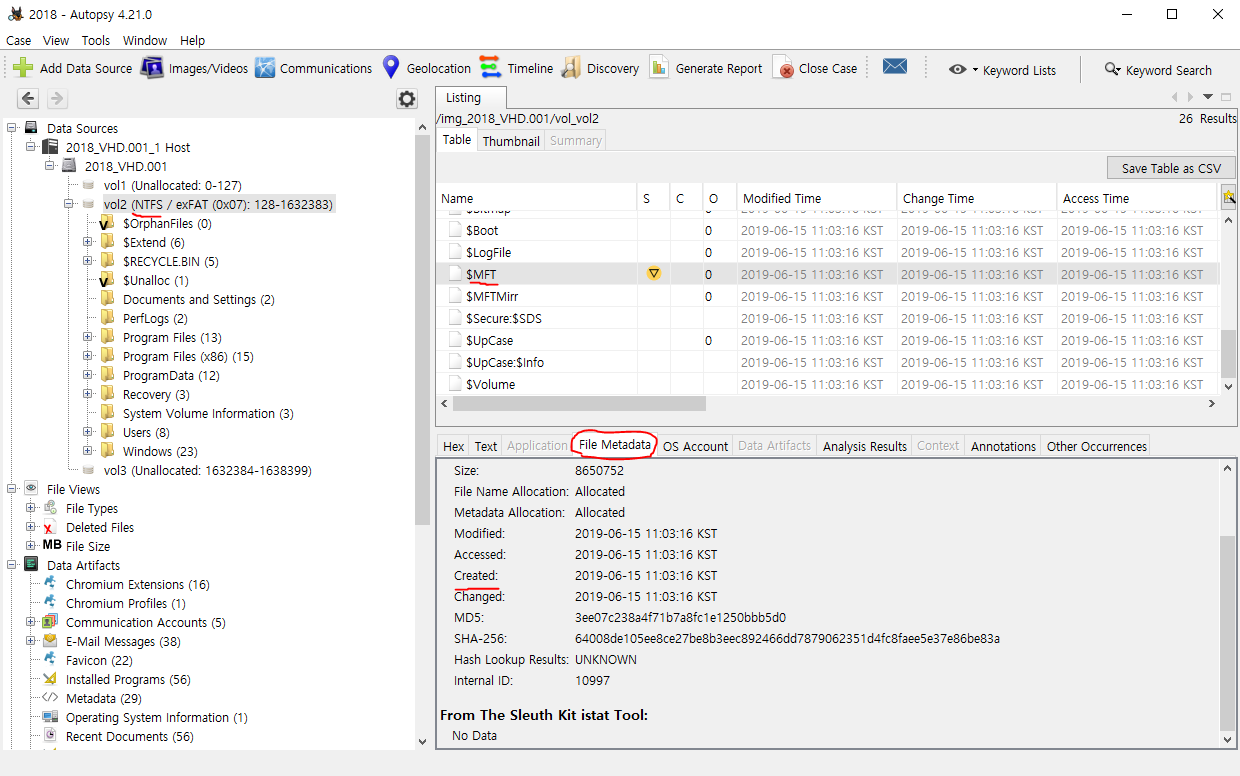
Task: Expand the Program Files (13) folder
Action: pyautogui.click(x=87, y=338)
